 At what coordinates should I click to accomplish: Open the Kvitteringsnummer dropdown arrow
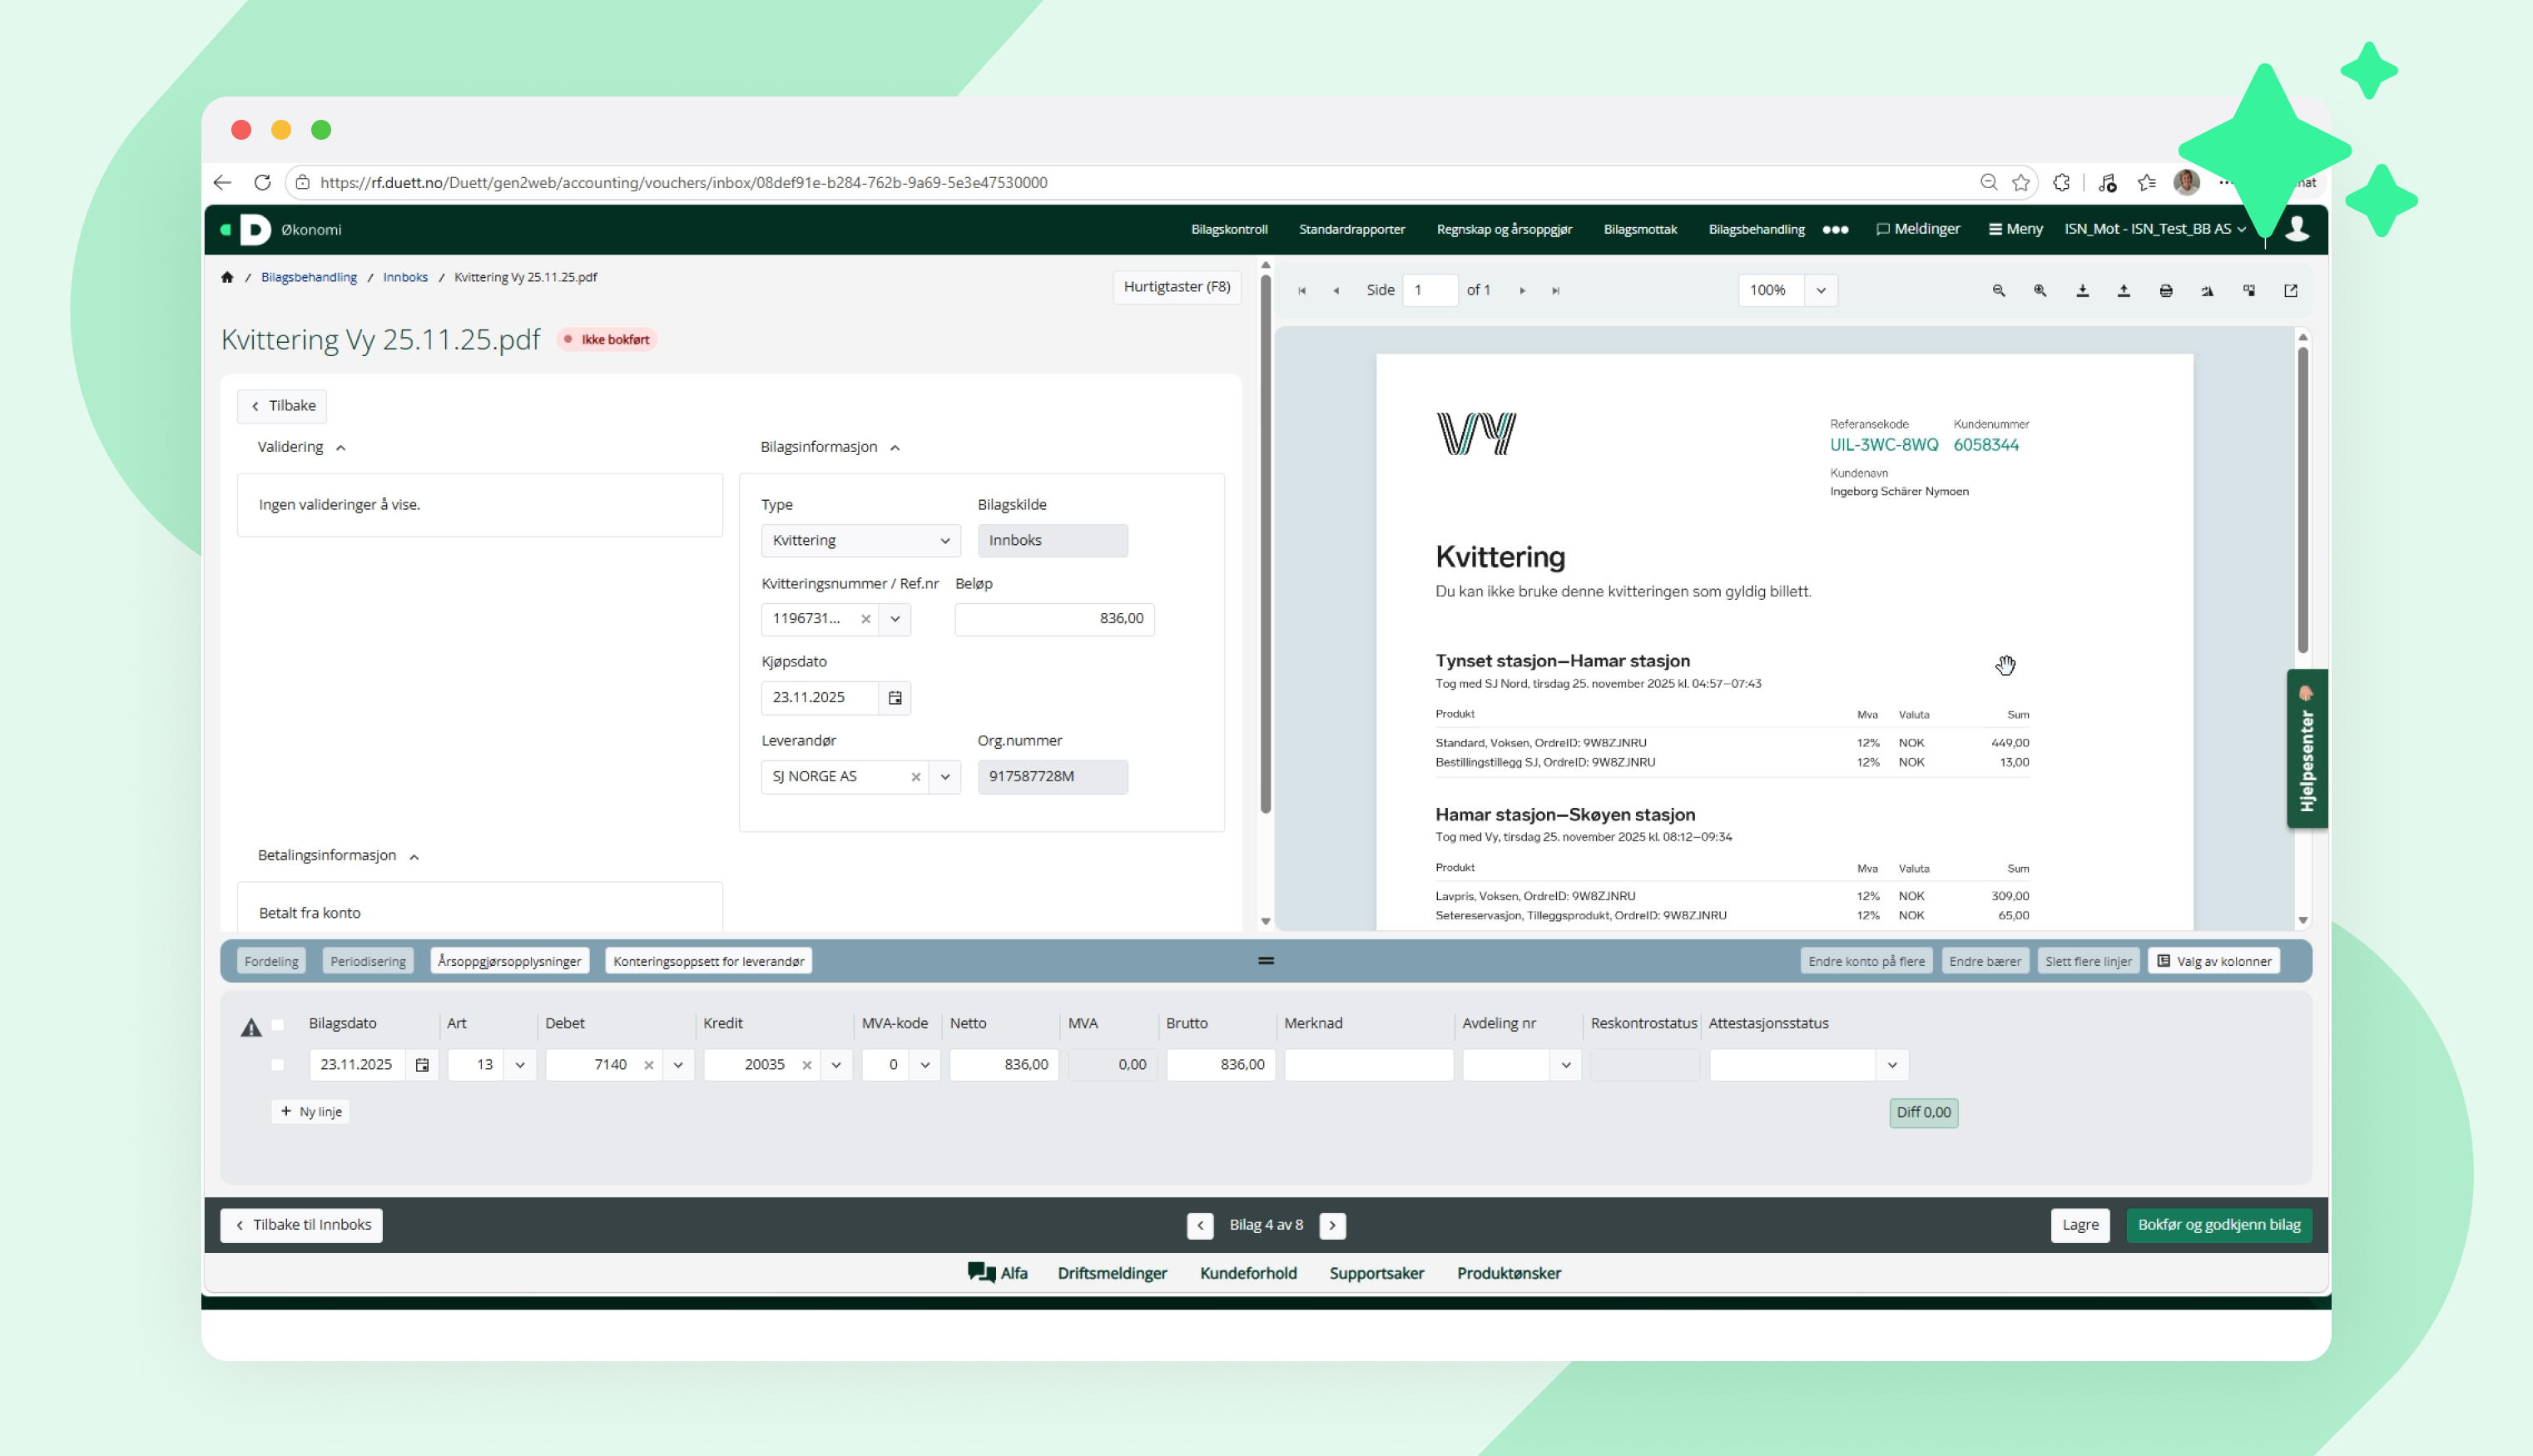coord(895,619)
